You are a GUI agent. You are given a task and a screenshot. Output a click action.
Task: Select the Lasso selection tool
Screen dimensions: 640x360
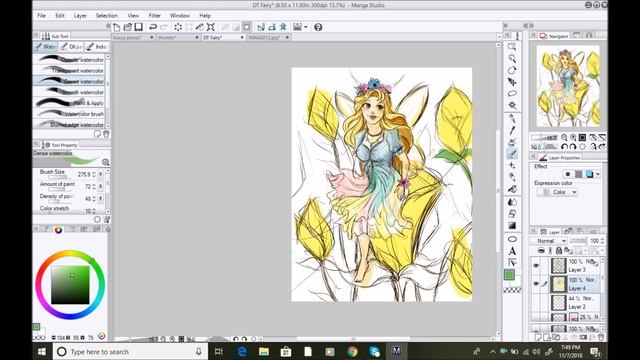tap(512, 93)
